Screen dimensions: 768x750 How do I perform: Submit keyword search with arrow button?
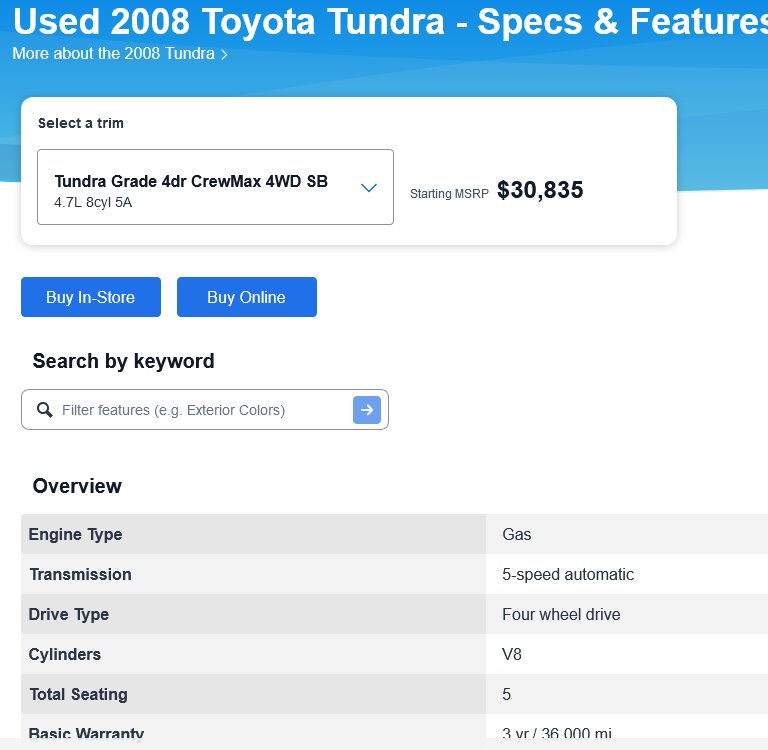click(x=367, y=410)
